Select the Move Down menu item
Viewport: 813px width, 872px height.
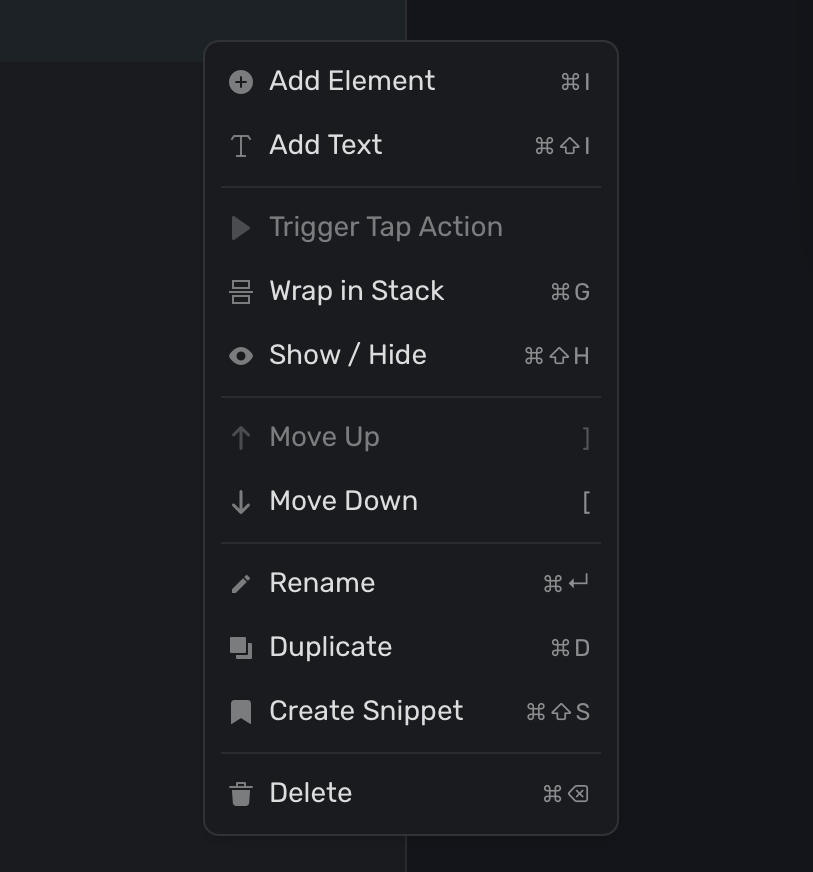tap(343, 502)
